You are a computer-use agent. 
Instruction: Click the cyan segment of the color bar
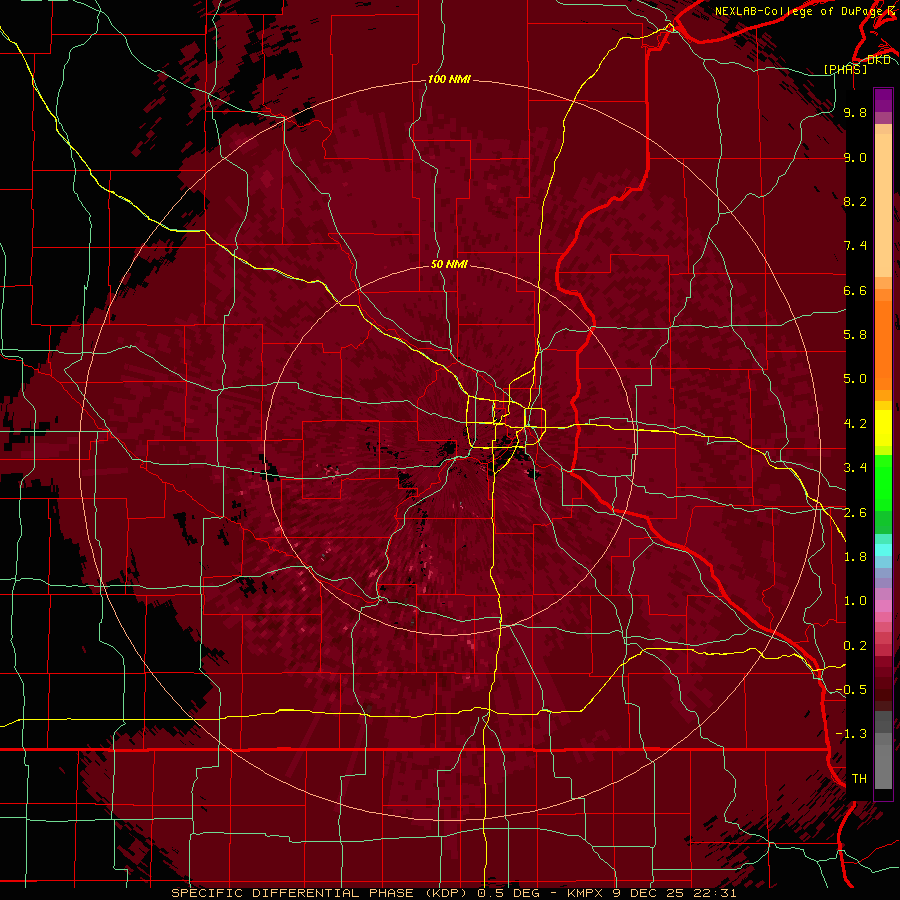coord(883,550)
